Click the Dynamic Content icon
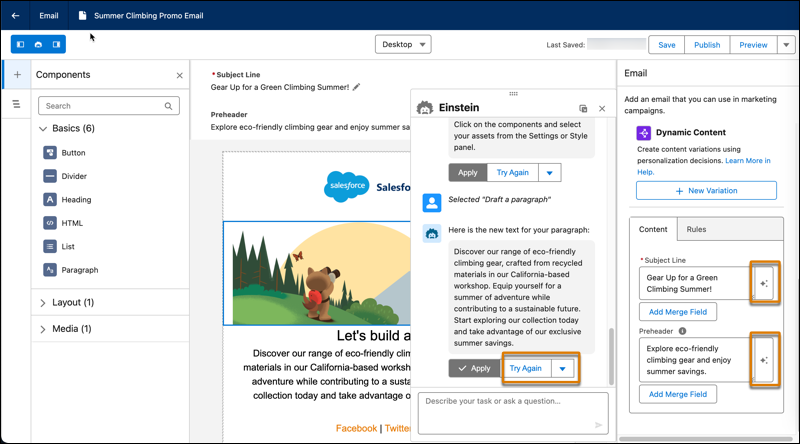This screenshot has height=444, width=800. click(643, 133)
